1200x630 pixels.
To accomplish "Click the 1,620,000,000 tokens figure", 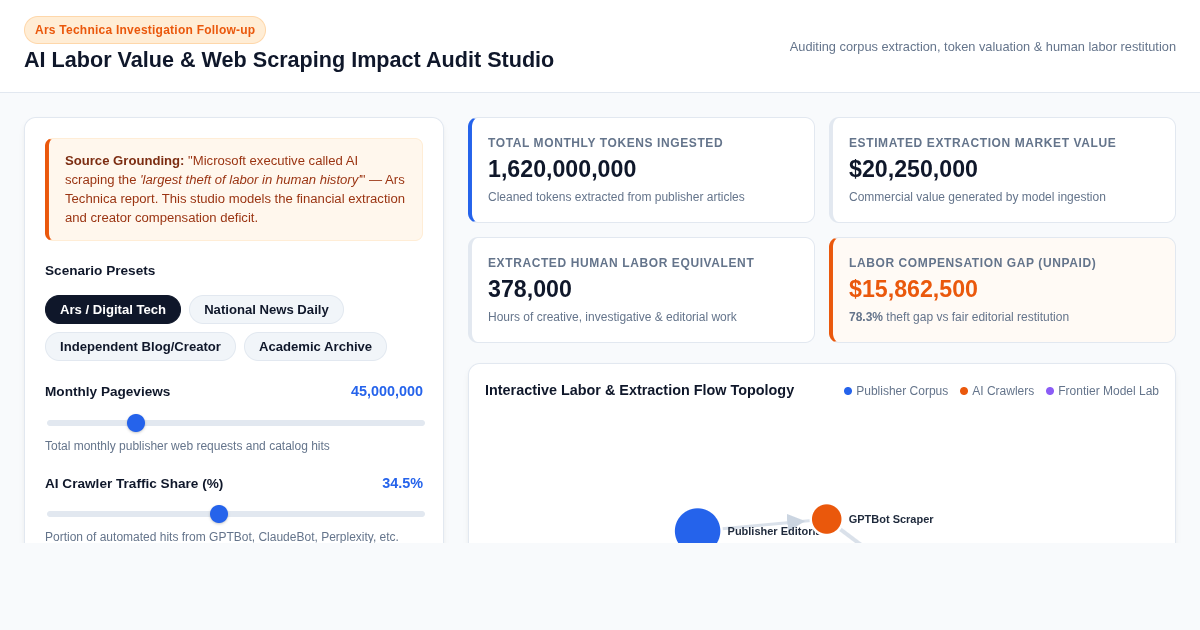I will (x=562, y=169).
